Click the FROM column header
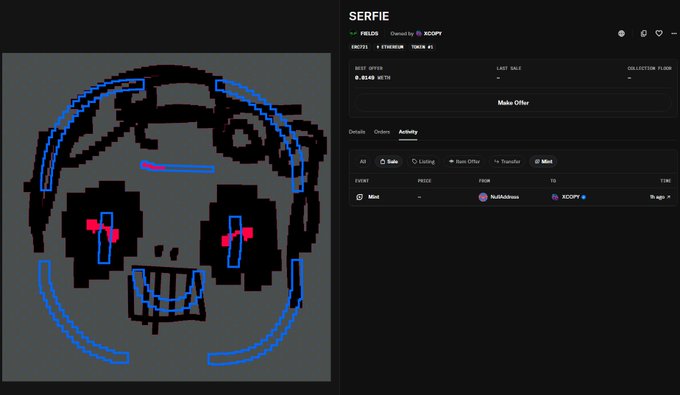Screen dimensions: 680x395 click(484, 181)
